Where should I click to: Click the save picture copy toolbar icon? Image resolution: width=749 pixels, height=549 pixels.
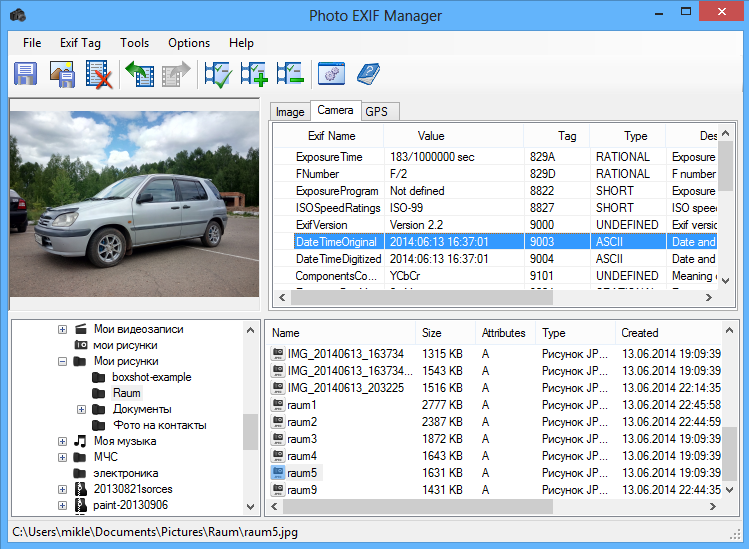[x=62, y=74]
